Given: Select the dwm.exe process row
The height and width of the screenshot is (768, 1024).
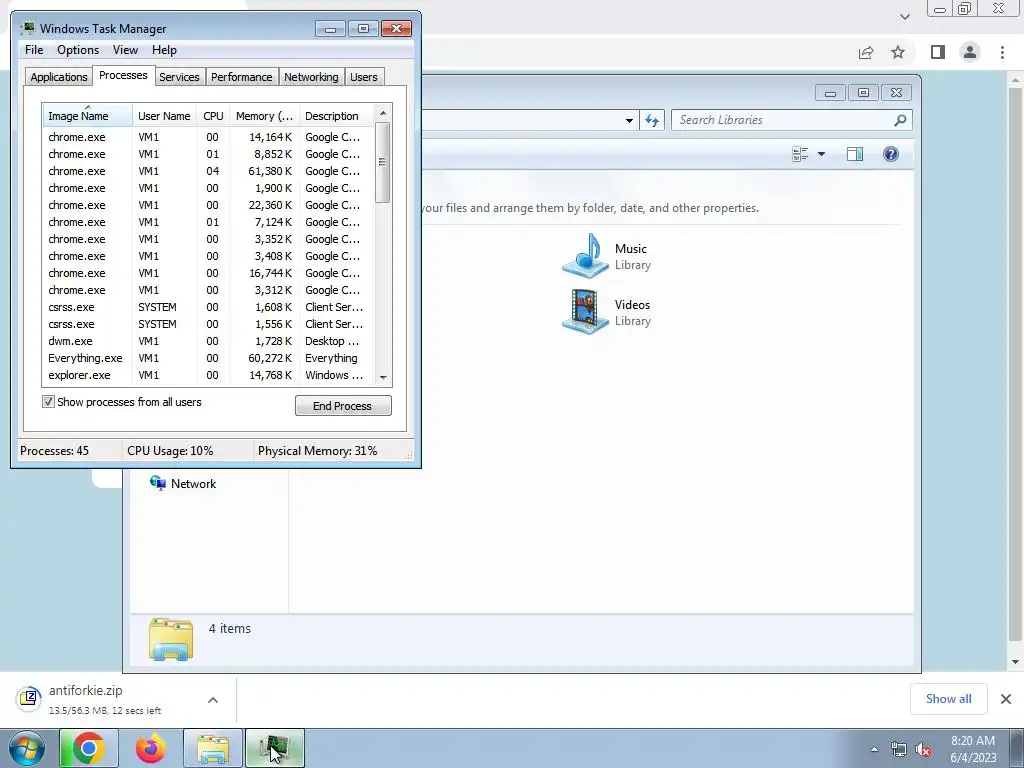Looking at the screenshot, I should coord(209,342).
